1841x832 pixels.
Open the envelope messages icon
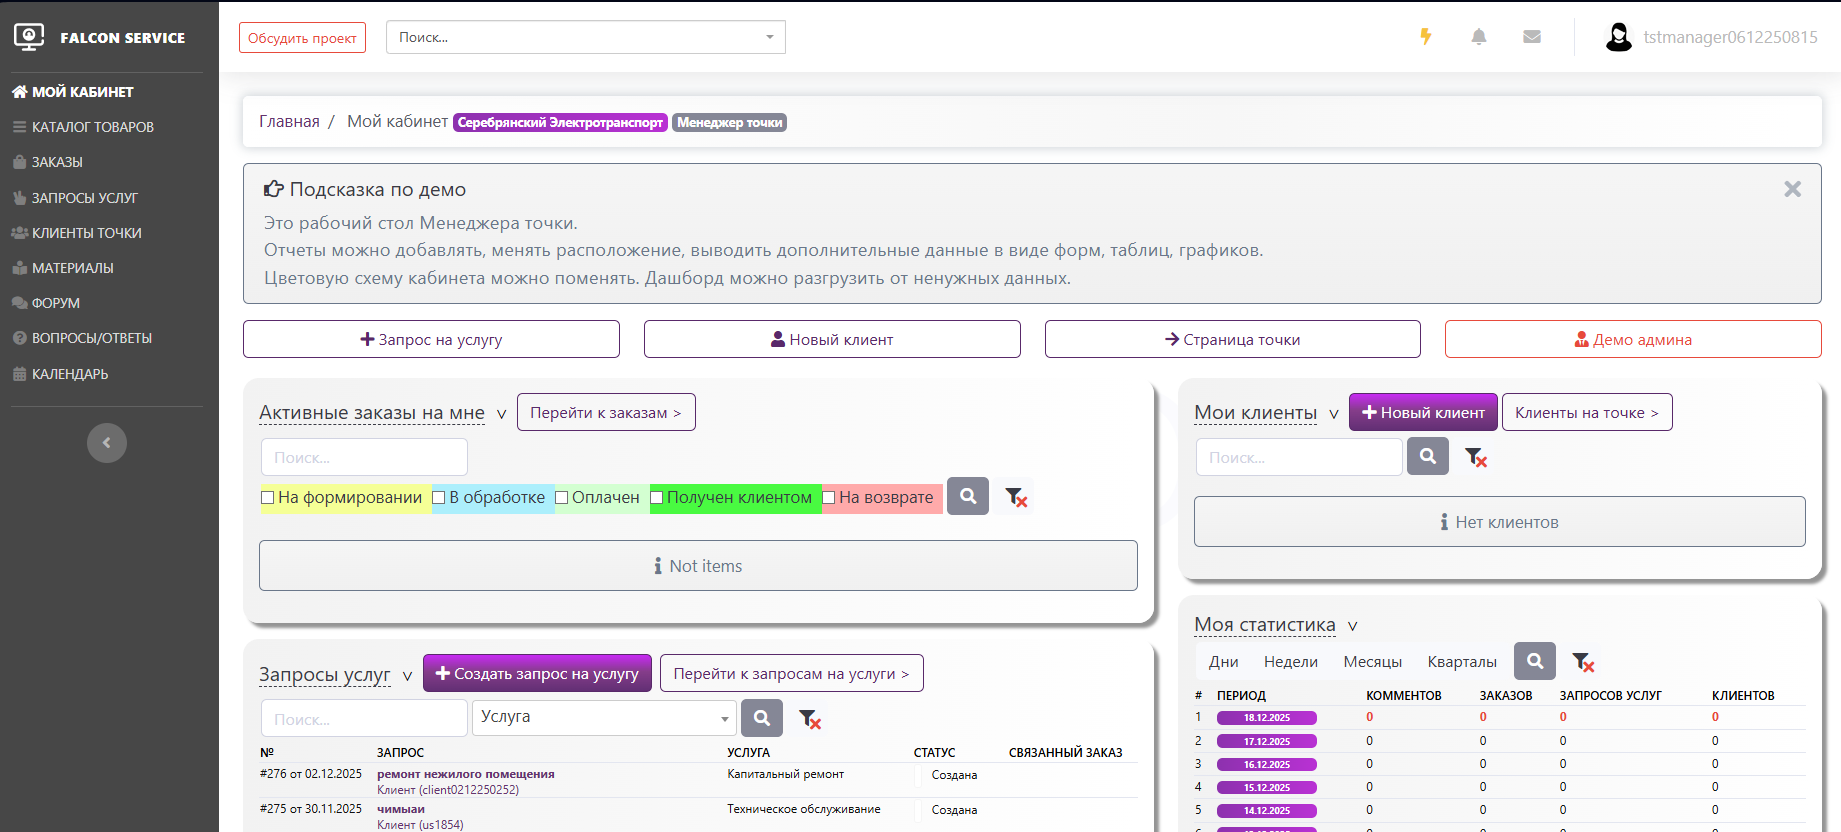pos(1532,37)
